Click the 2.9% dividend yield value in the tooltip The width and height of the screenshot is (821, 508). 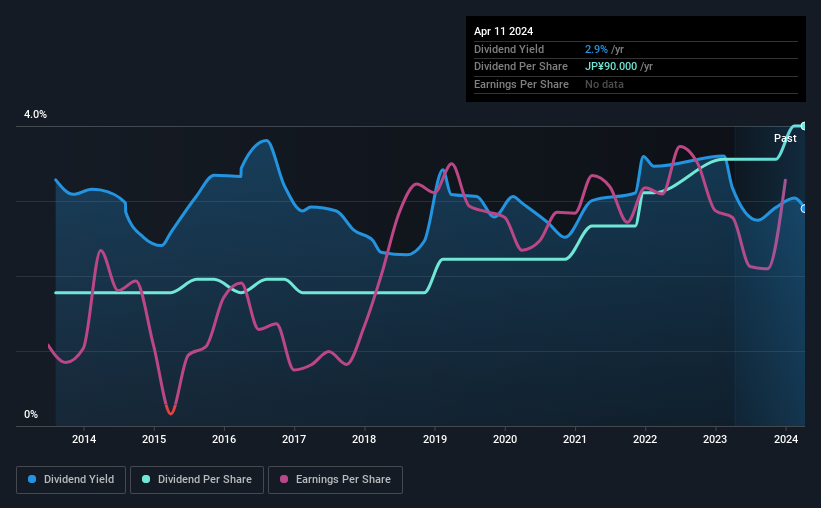pos(596,49)
